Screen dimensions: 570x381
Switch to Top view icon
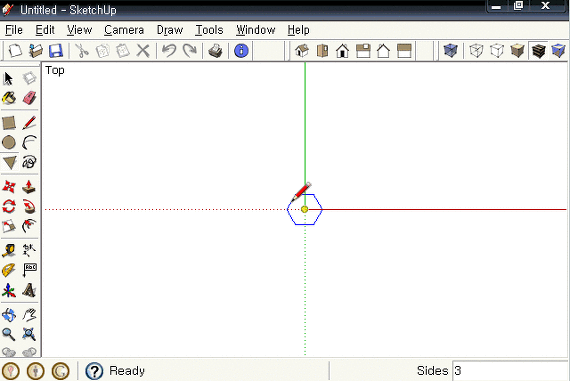pyautogui.click(x=322, y=51)
